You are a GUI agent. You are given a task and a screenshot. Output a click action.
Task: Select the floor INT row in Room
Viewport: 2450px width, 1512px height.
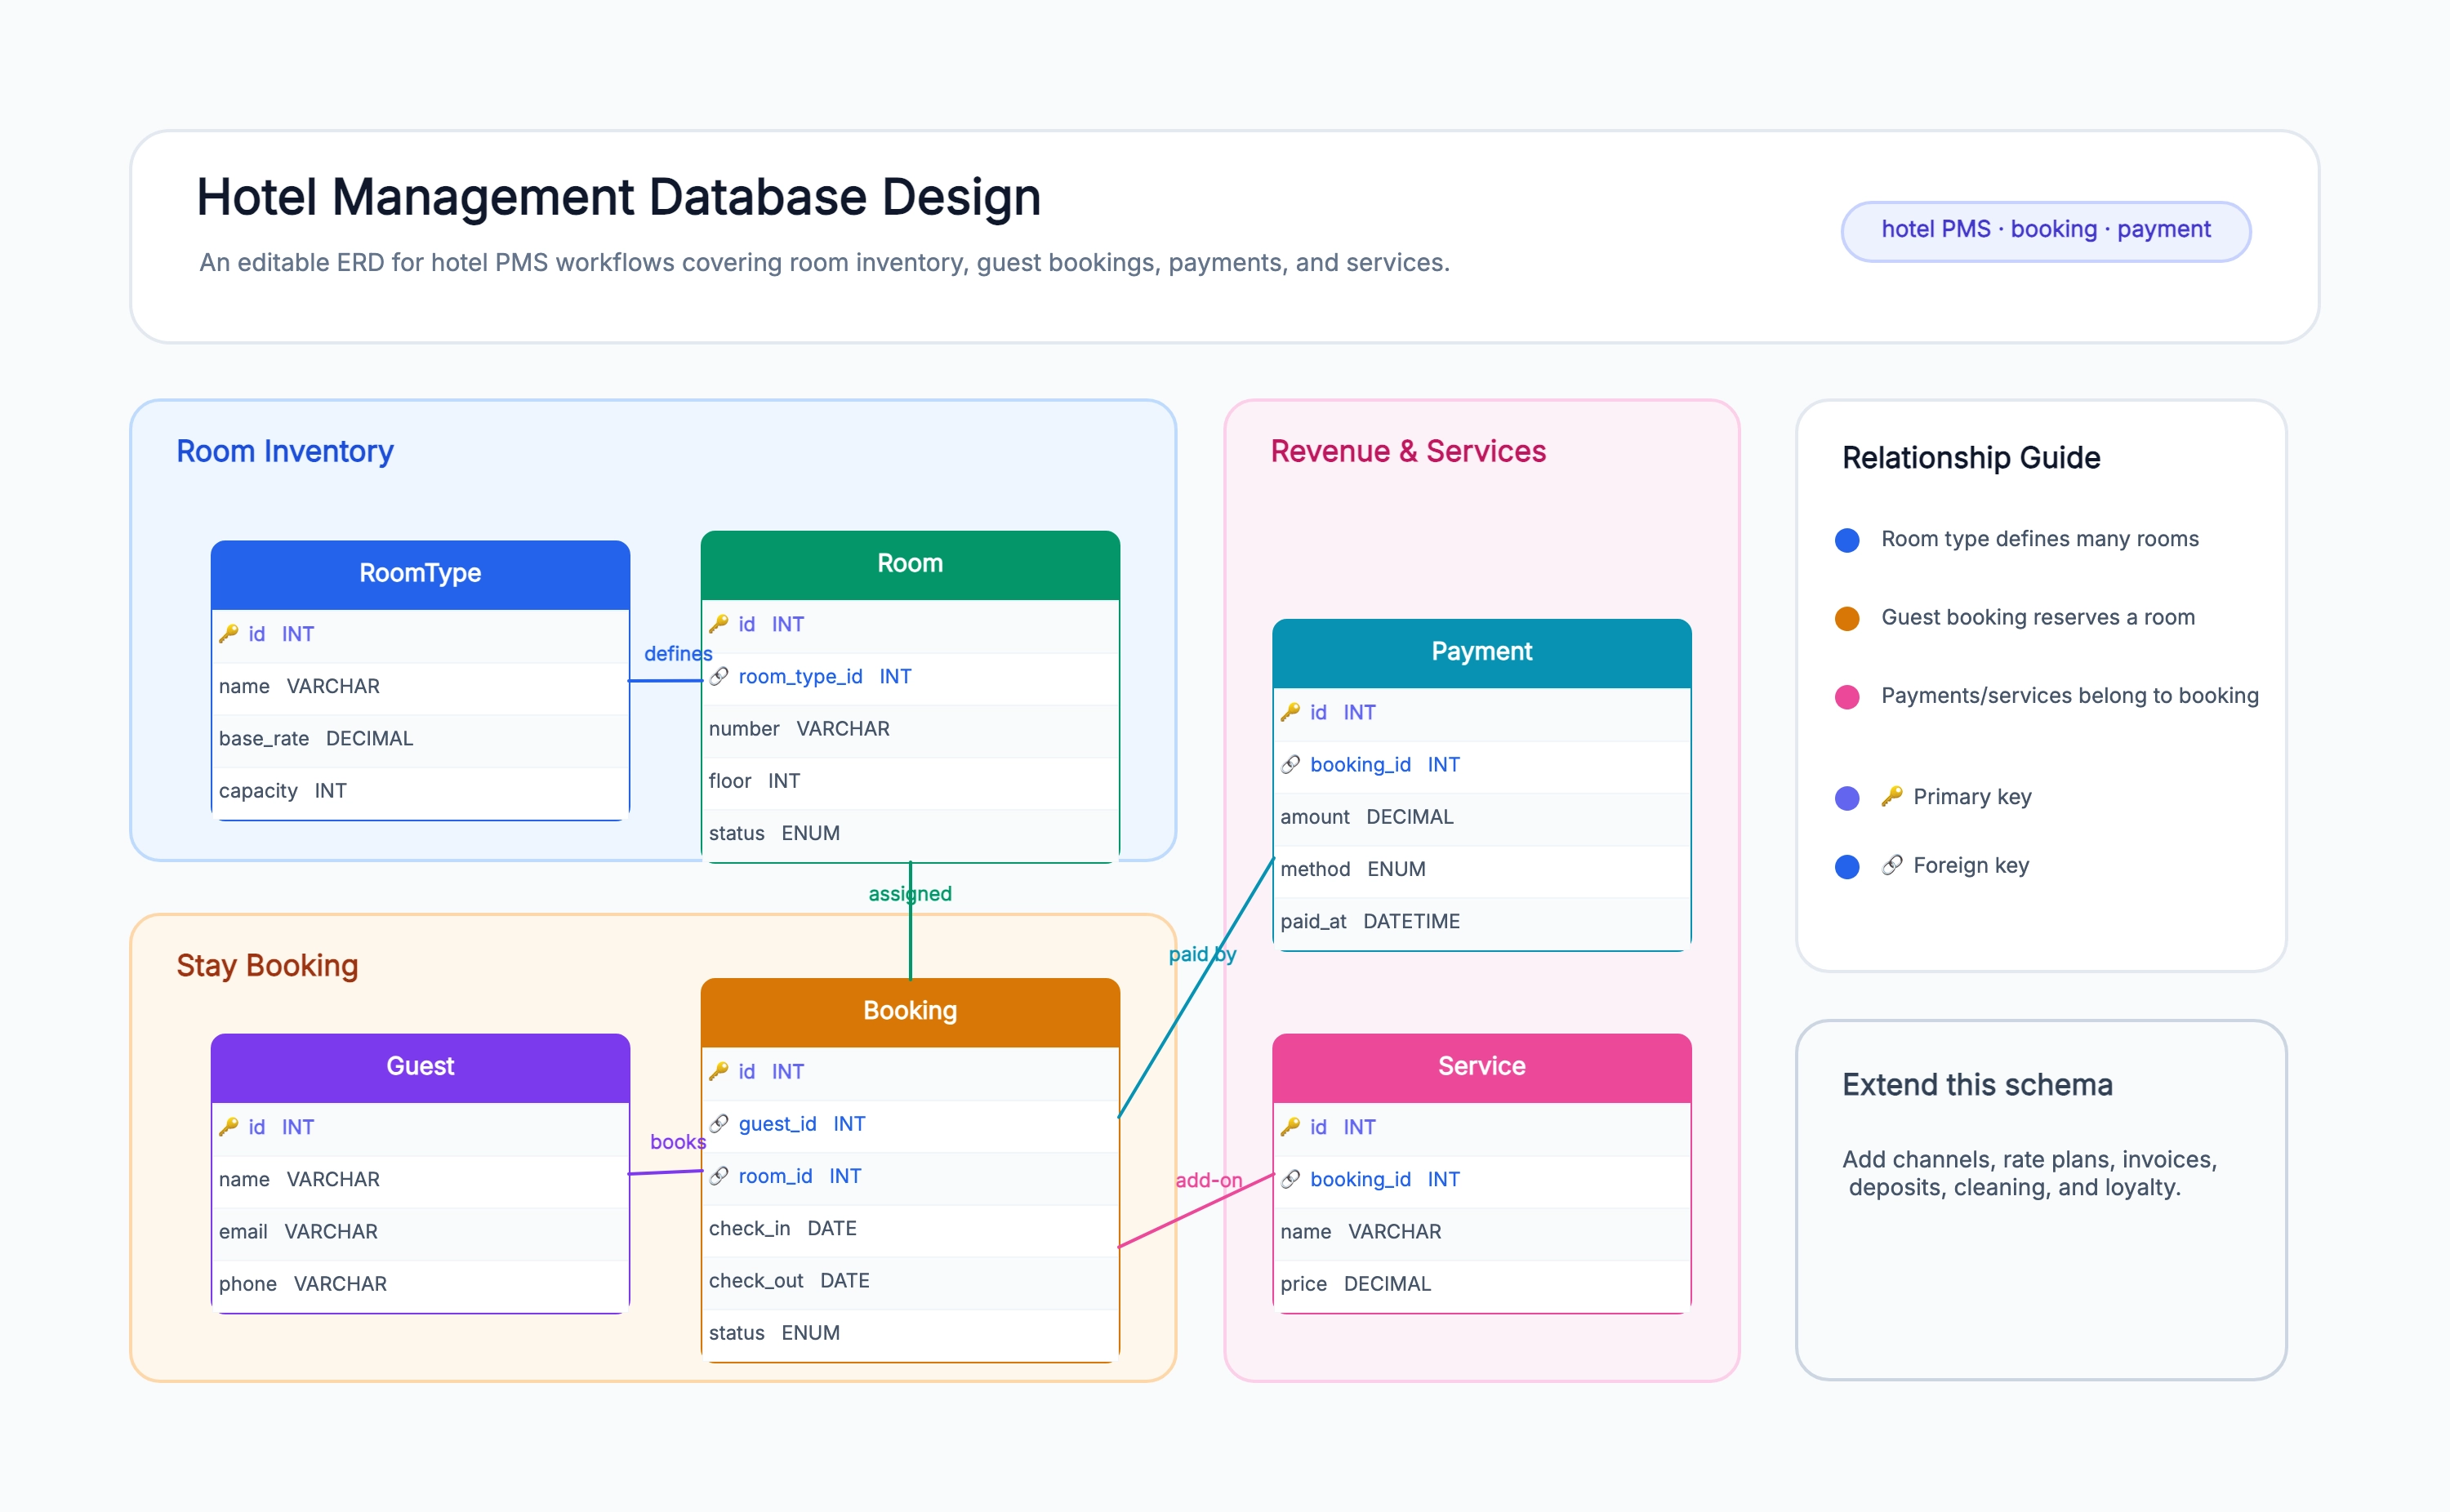[910, 781]
